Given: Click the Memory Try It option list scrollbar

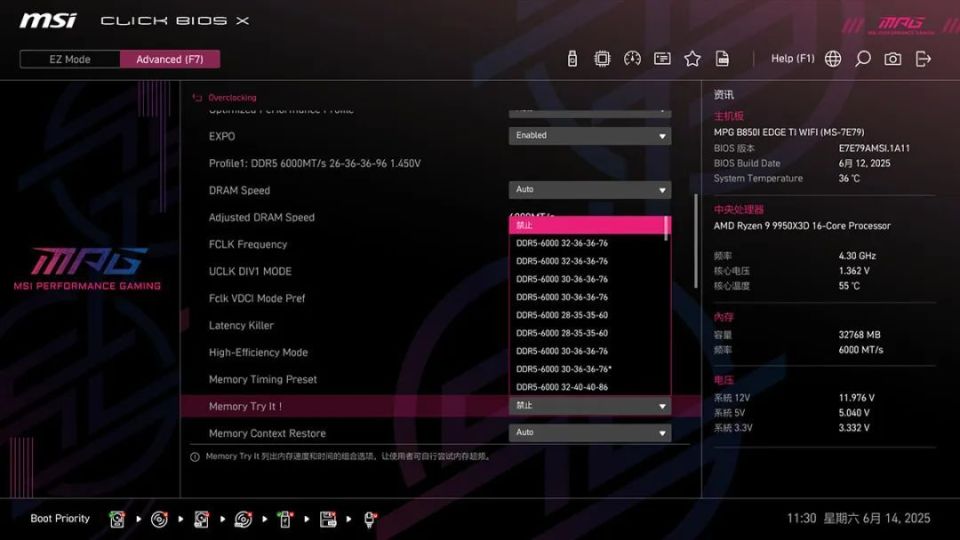Looking at the screenshot, I should pyautogui.click(x=667, y=228).
